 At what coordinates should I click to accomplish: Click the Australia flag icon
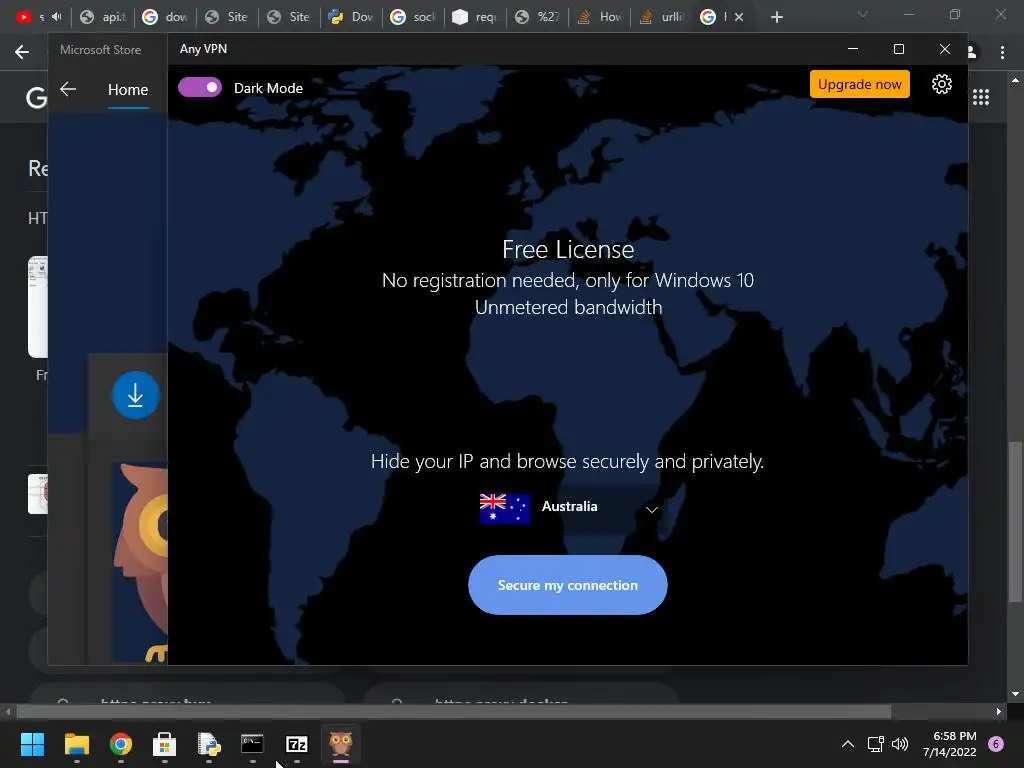coord(504,508)
